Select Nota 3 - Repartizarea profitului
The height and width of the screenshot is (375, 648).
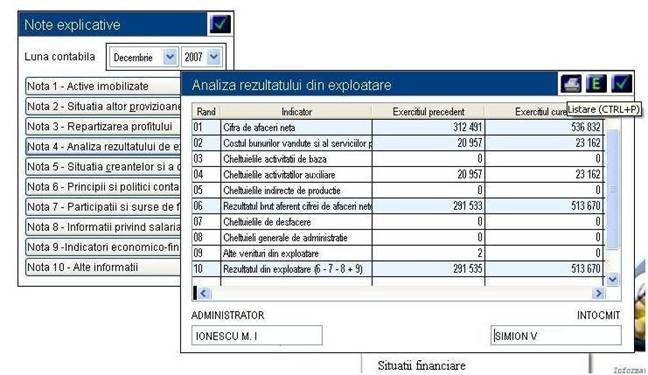pos(103,126)
